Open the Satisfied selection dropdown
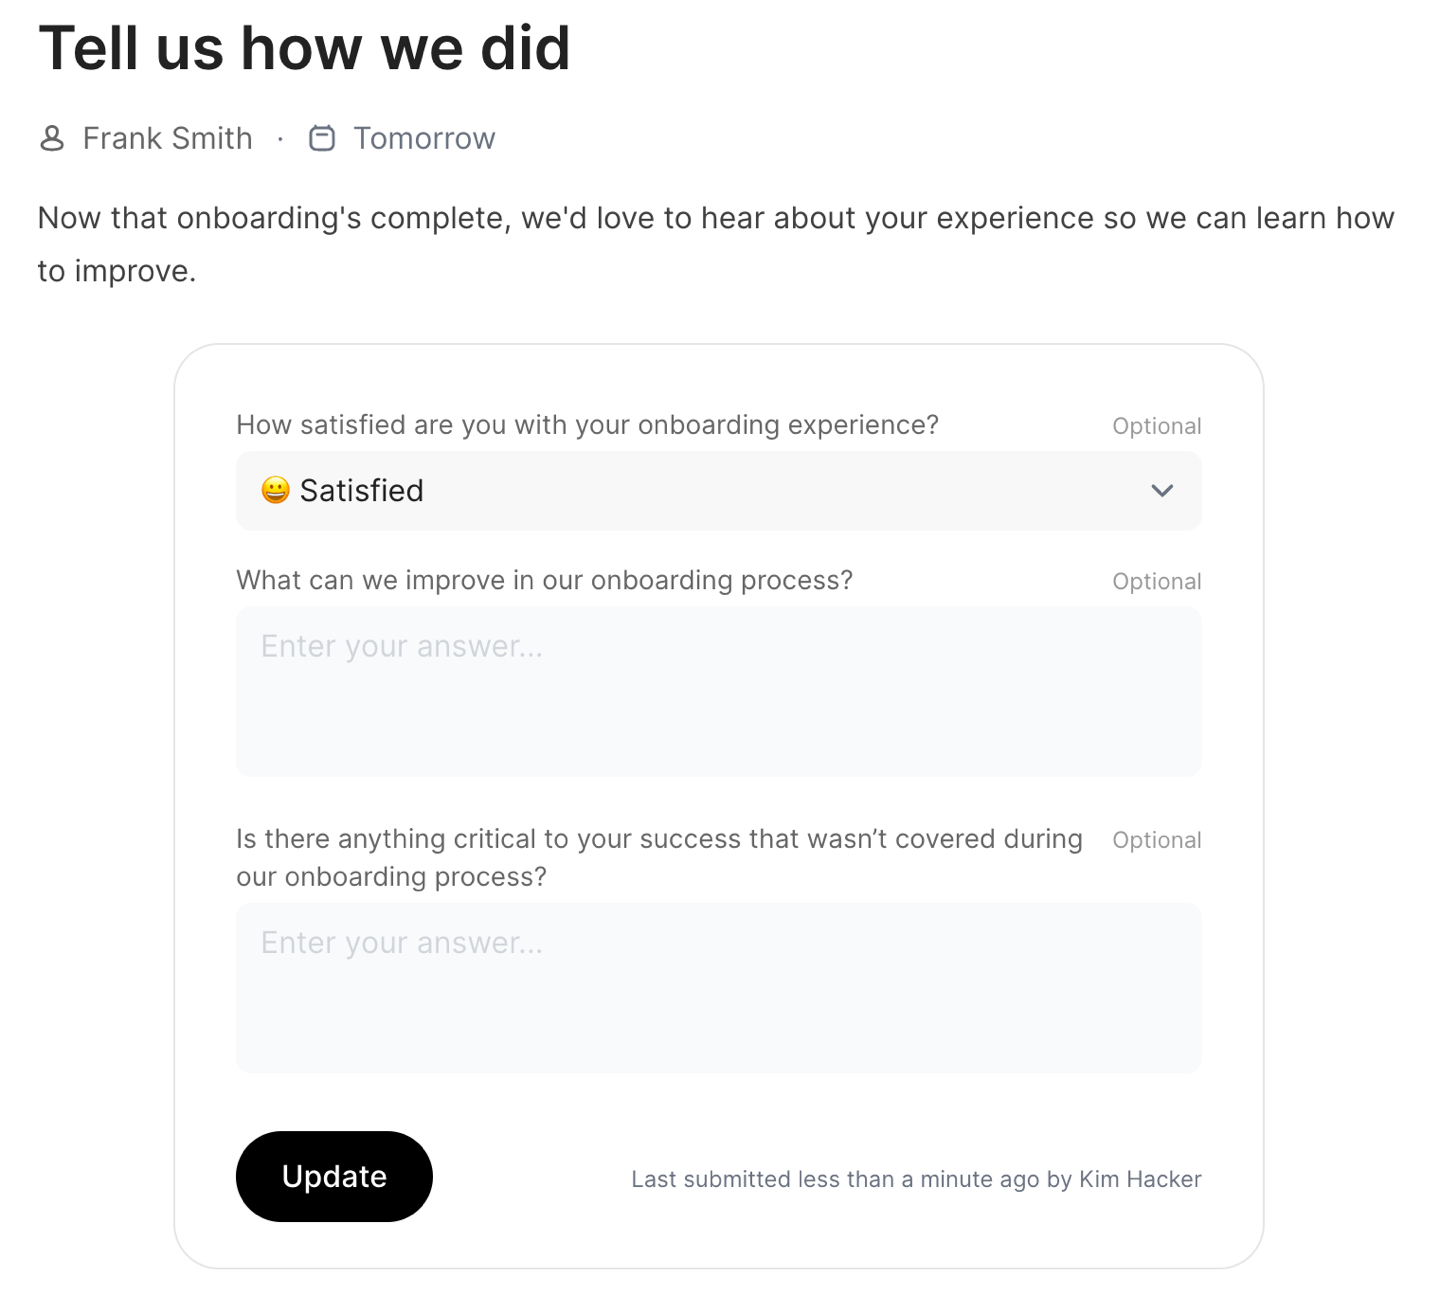This screenshot has height=1296, width=1440. pos(718,490)
